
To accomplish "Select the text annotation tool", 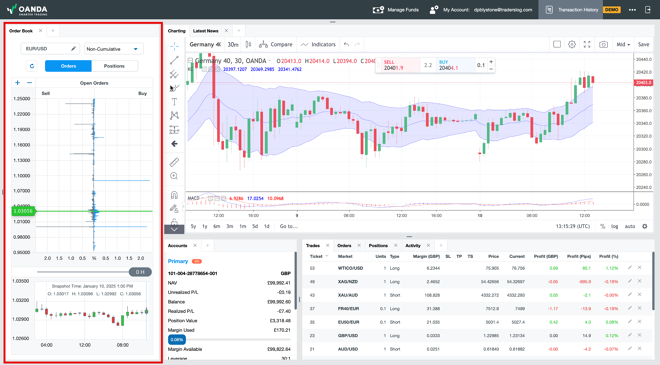I will 174,102.
